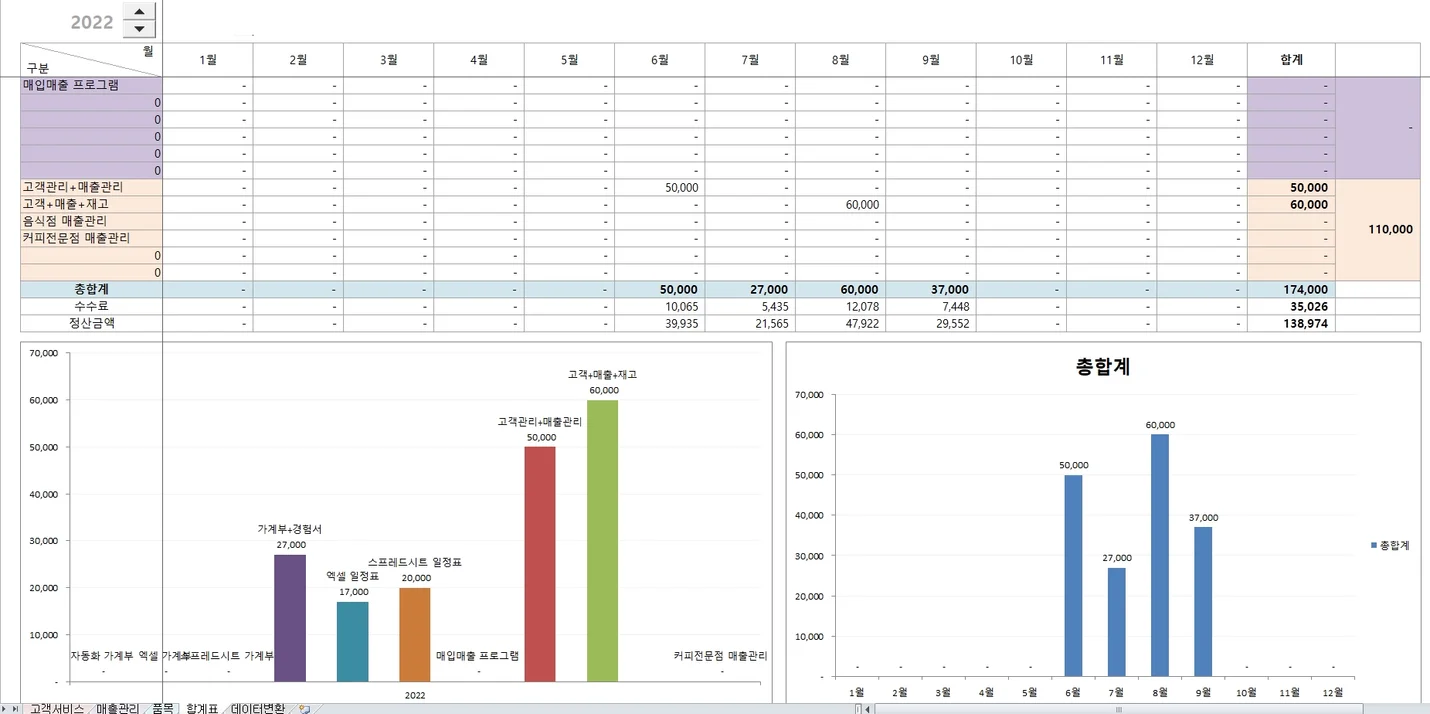Image resolution: width=1430 pixels, height=714 pixels.
Task: Go to the 품목 sheet tab
Action: coord(162,708)
